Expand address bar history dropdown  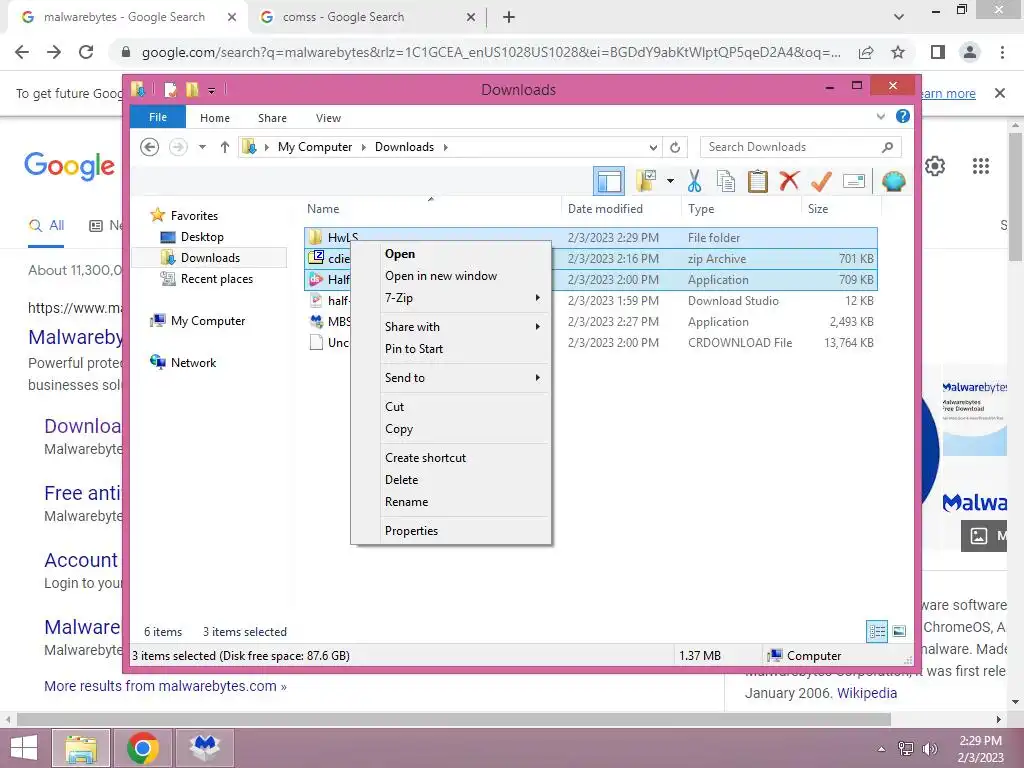653,147
